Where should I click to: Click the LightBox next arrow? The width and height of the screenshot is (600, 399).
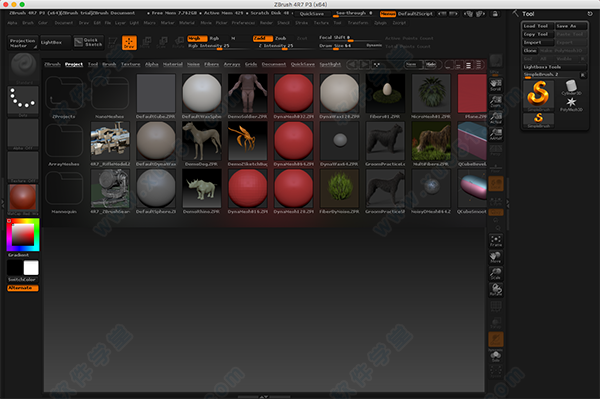[x=364, y=64]
